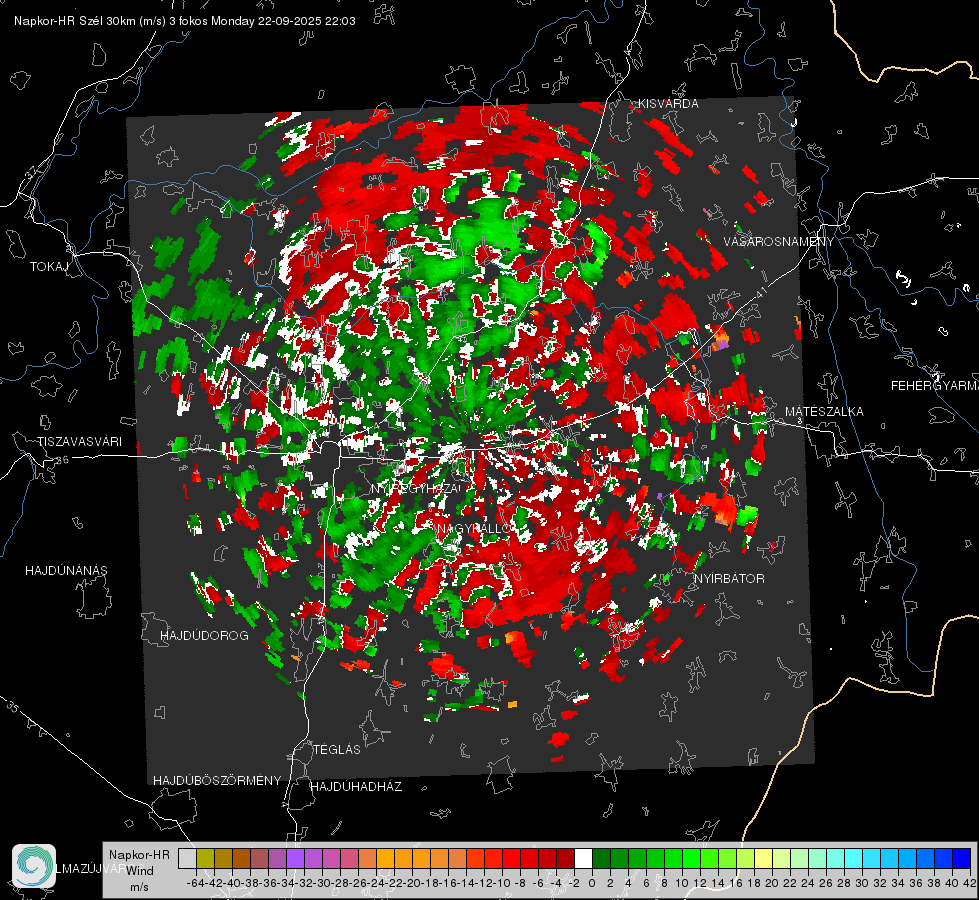
Task: Click the TOKAJ map label
Action: point(49,267)
